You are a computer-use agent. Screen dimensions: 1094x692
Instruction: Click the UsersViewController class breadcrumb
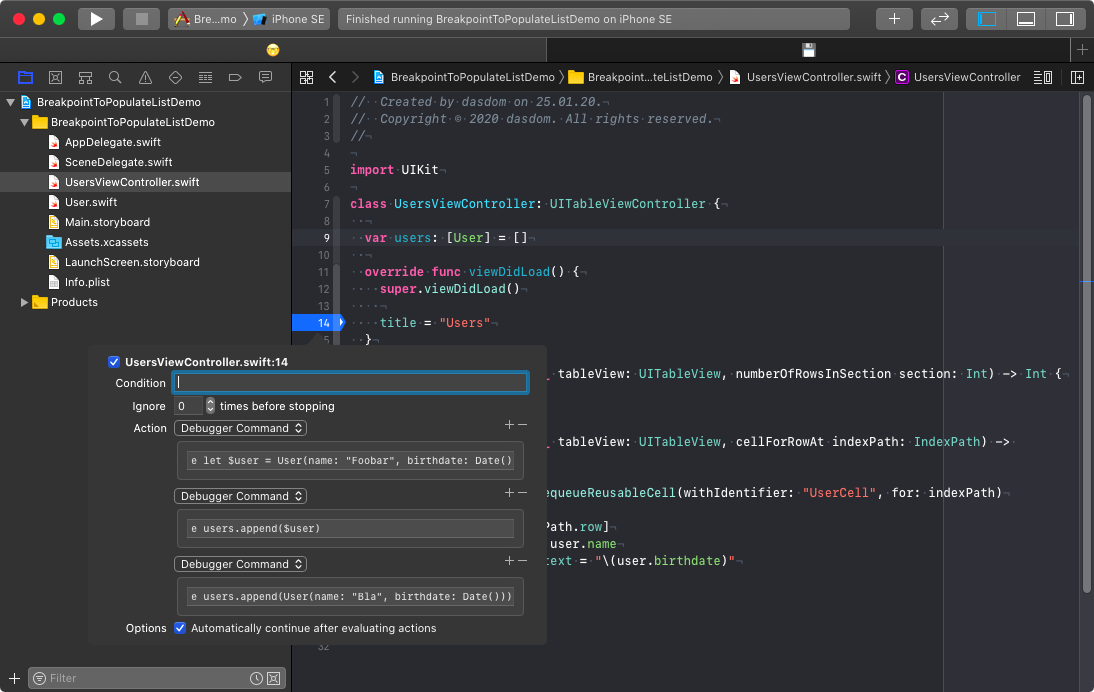click(x=958, y=77)
